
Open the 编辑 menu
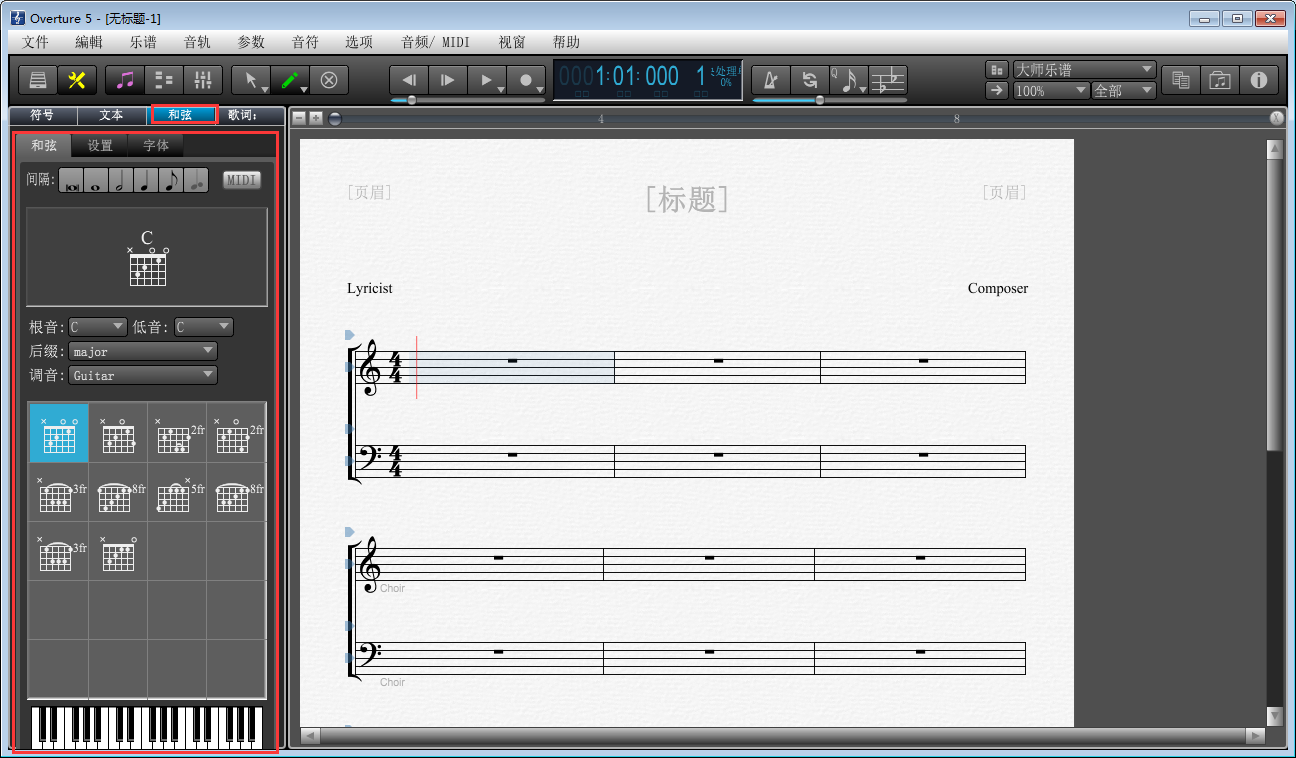coord(89,42)
